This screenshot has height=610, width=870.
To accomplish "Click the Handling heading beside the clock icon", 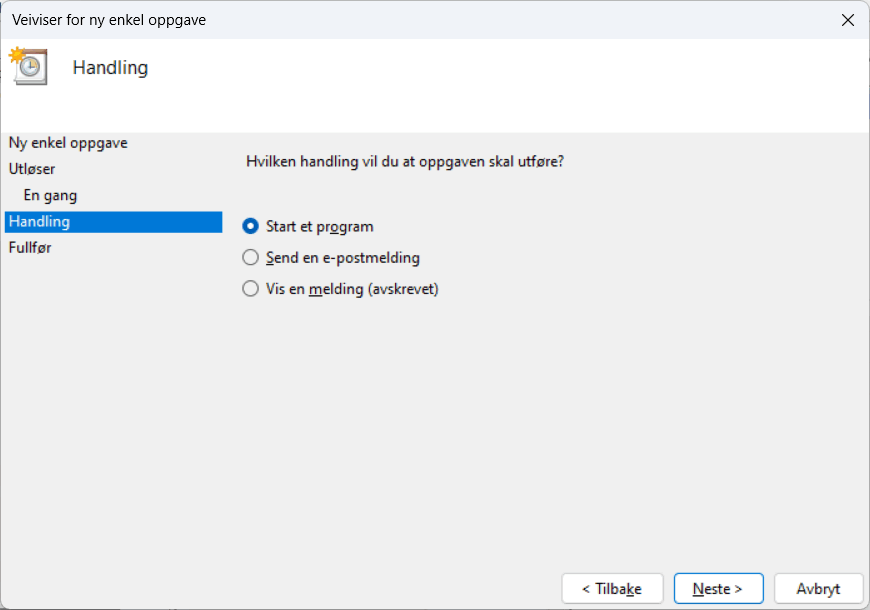I will pyautogui.click(x=110, y=68).
